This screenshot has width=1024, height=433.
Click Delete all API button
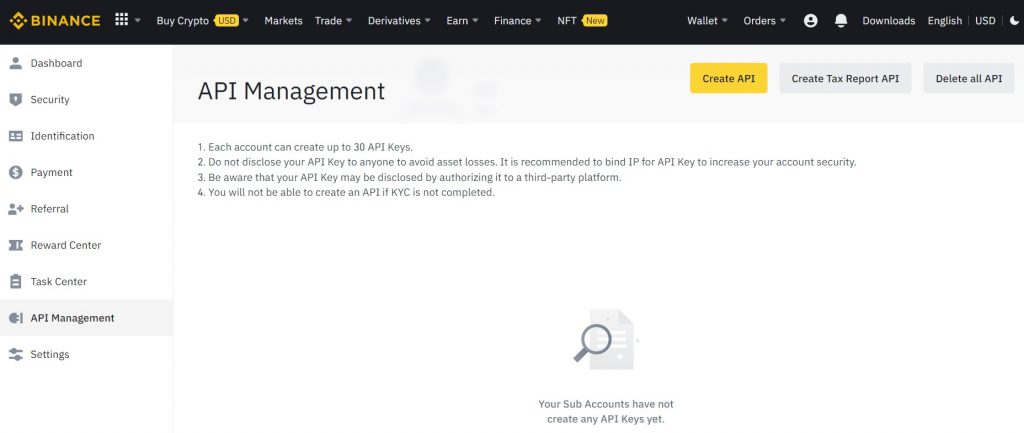(x=968, y=78)
